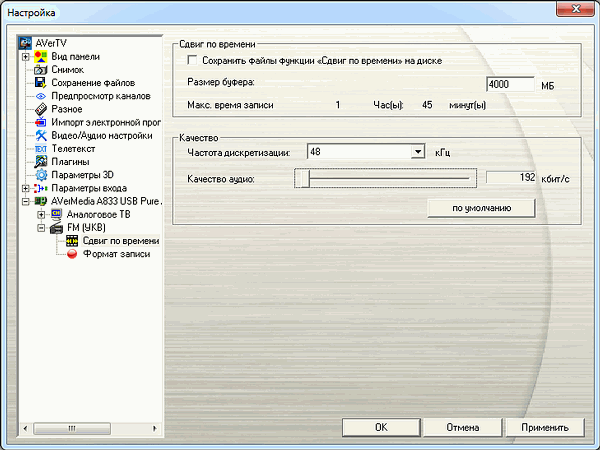
Task: Click the tree horizontal scrollbar thumb
Action: (x=72, y=428)
